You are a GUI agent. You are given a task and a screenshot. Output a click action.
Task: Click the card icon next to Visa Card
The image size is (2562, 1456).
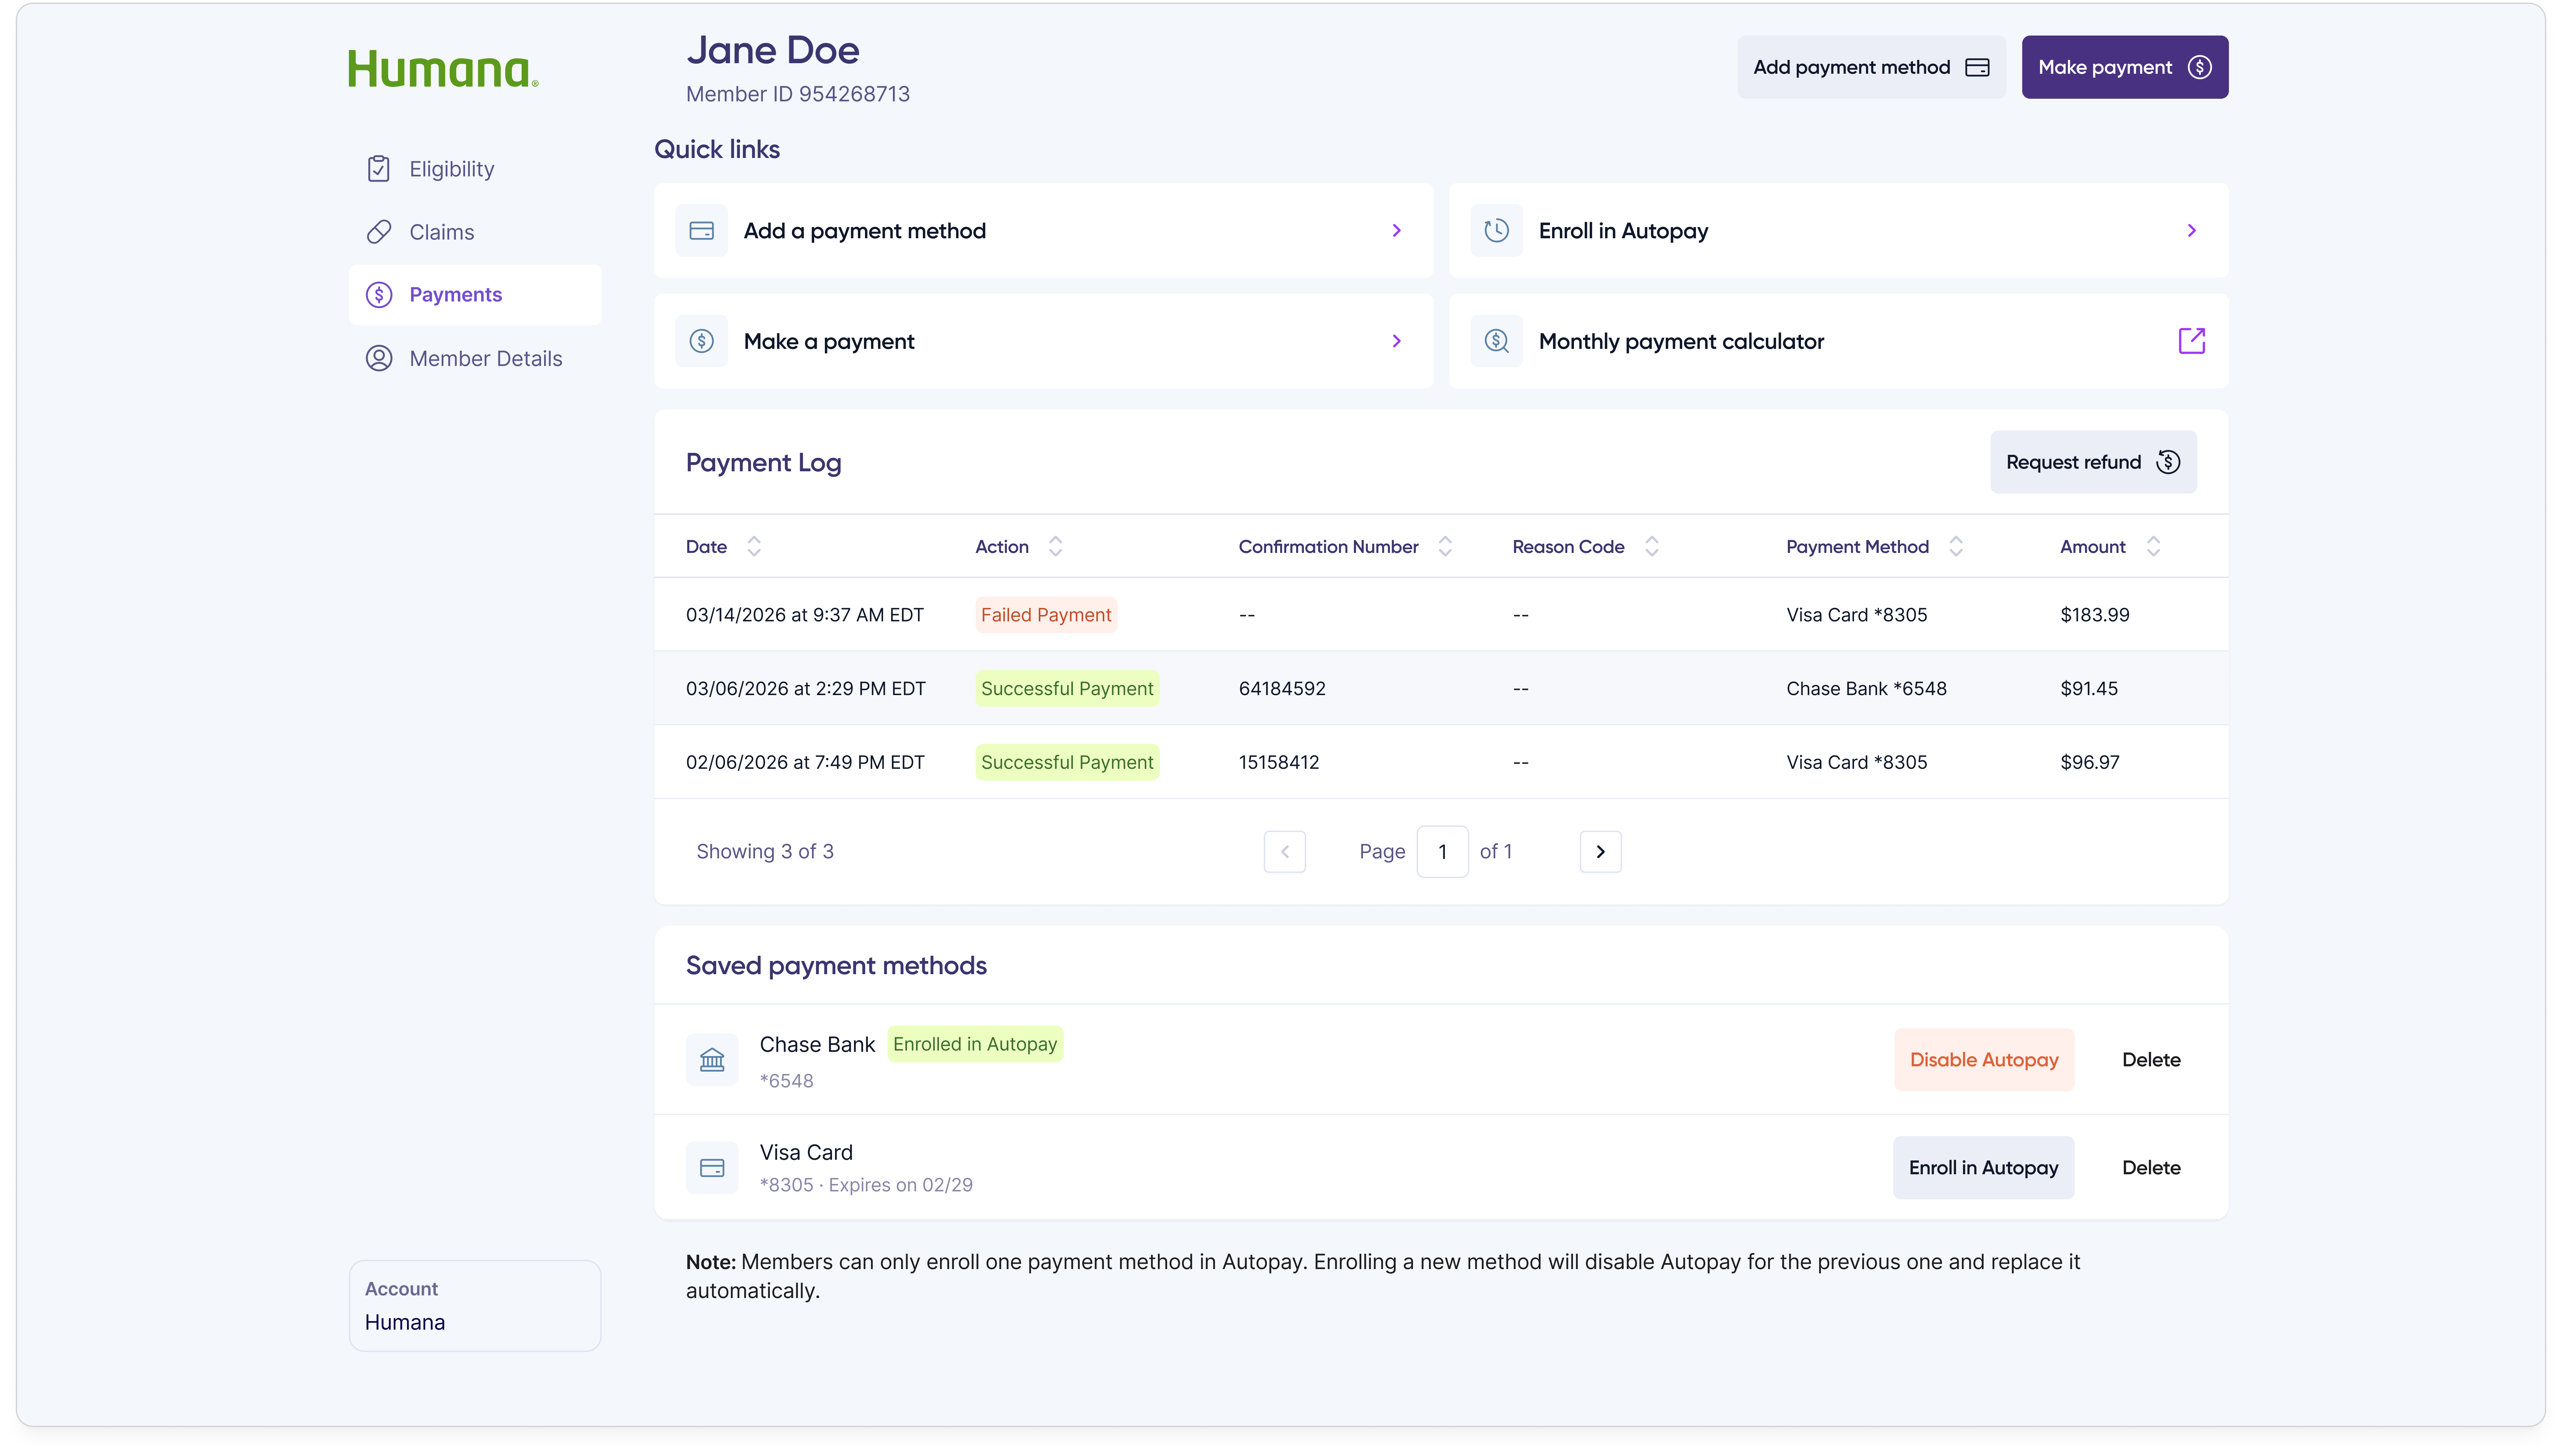[x=712, y=1167]
